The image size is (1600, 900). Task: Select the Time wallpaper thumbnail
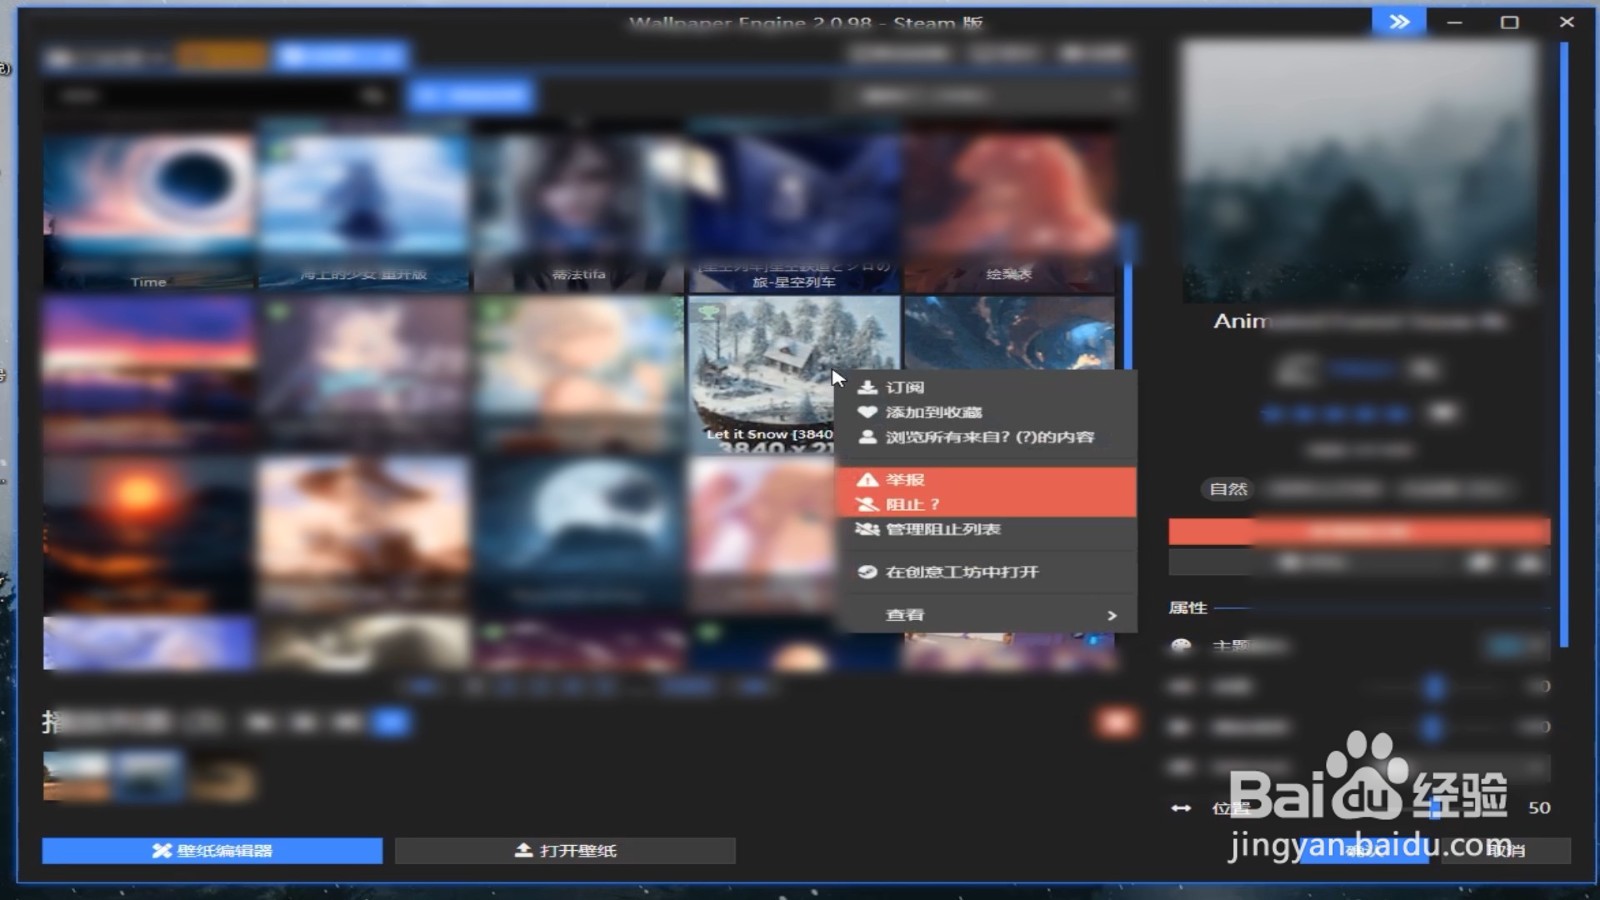click(x=148, y=210)
